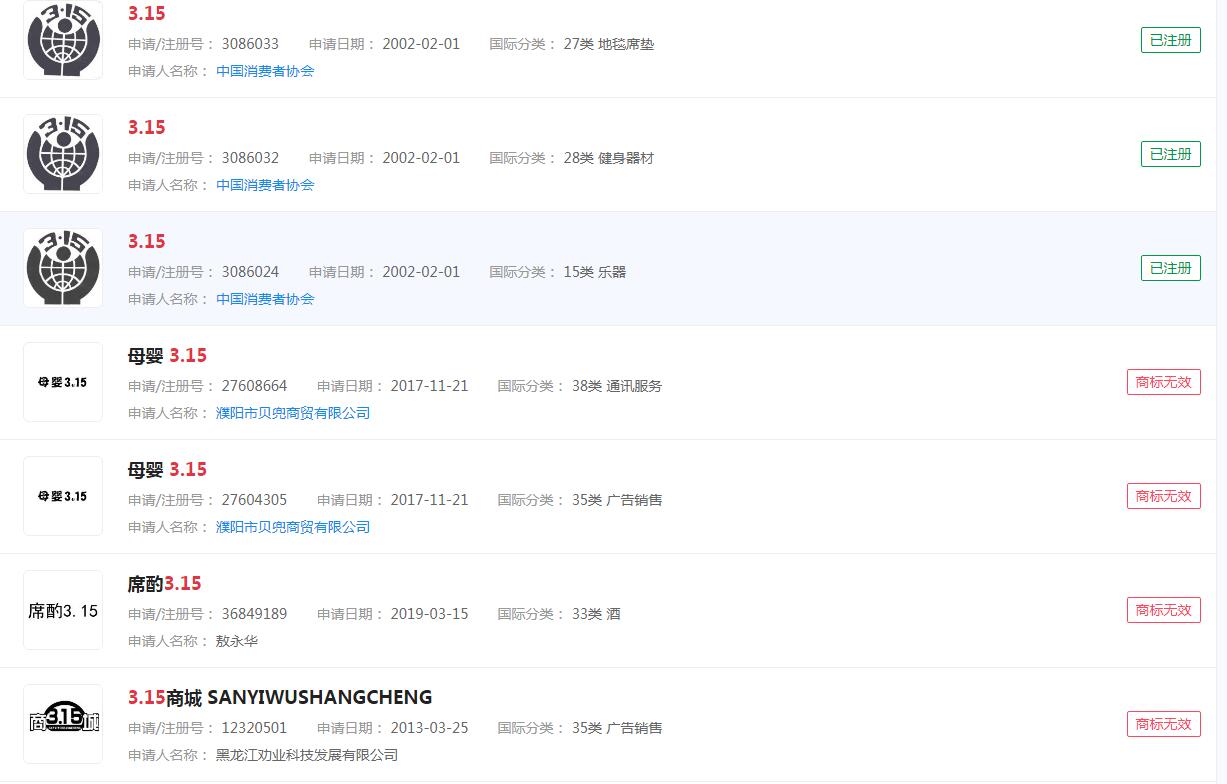Click the 已注册 badge for registration 3086032

[1171, 154]
